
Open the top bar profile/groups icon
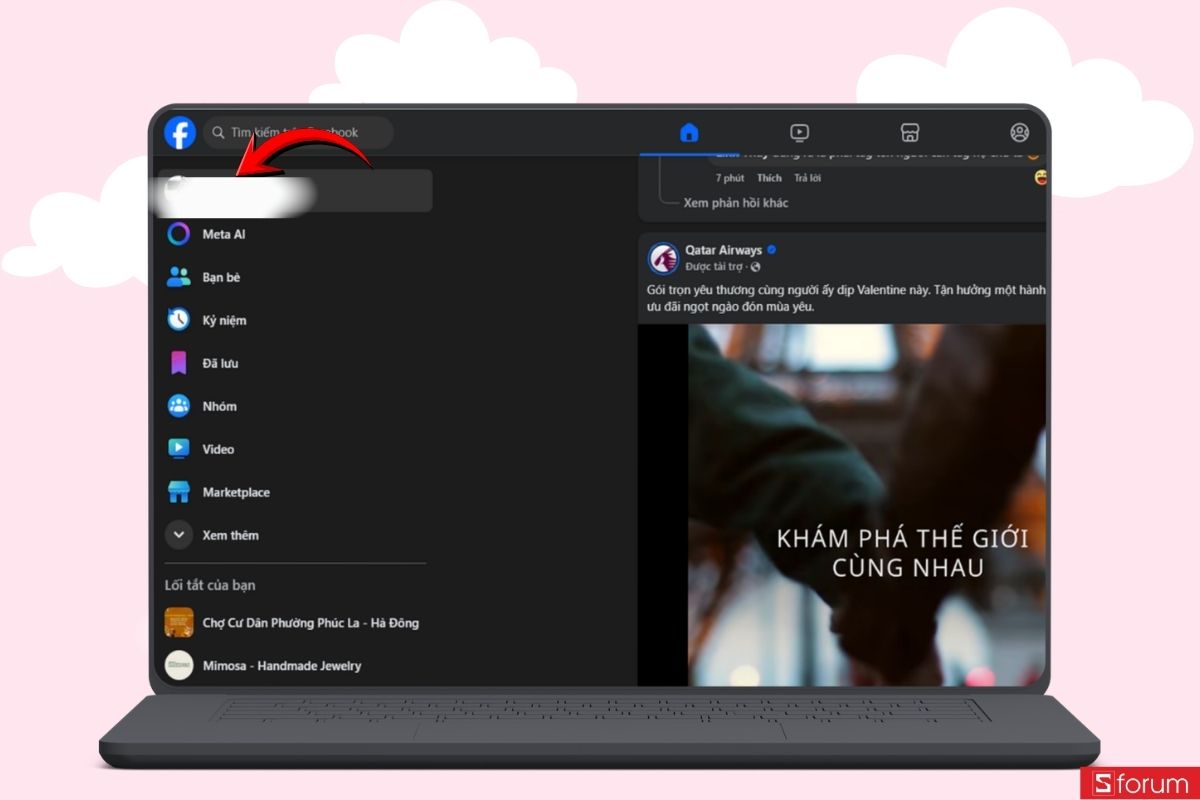(x=1019, y=133)
